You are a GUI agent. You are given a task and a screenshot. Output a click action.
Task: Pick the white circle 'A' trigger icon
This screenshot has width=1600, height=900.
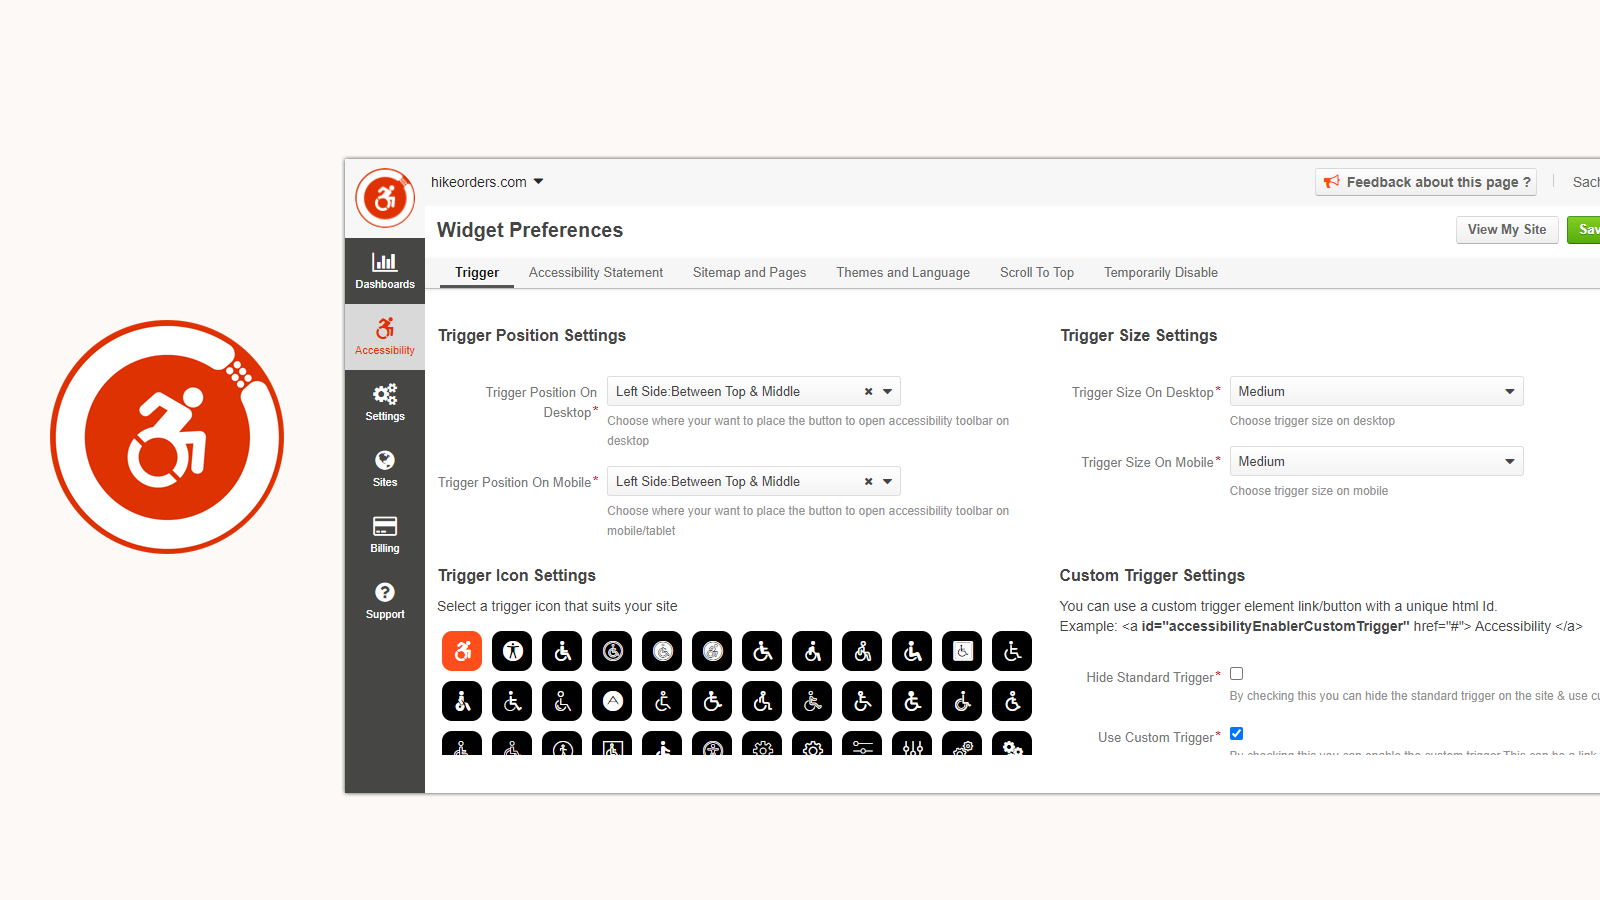(612, 701)
